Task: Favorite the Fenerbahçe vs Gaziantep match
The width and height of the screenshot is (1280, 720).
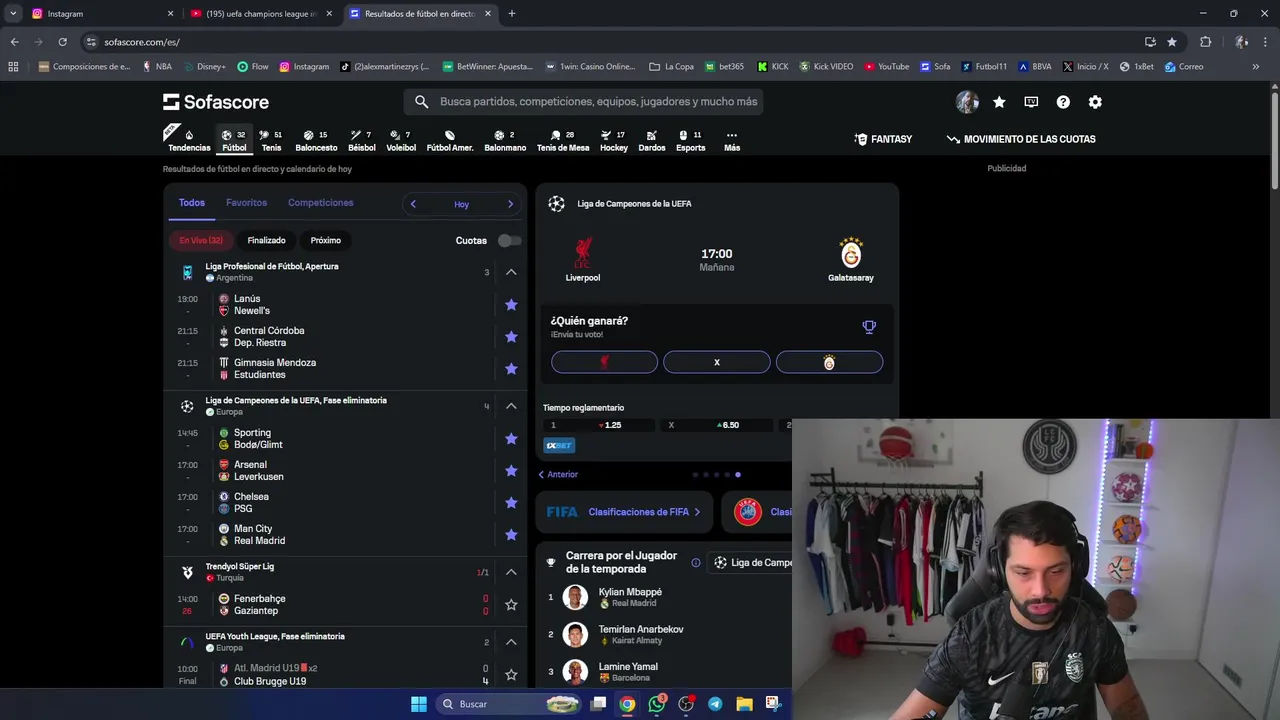Action: [x=511, y=605]
